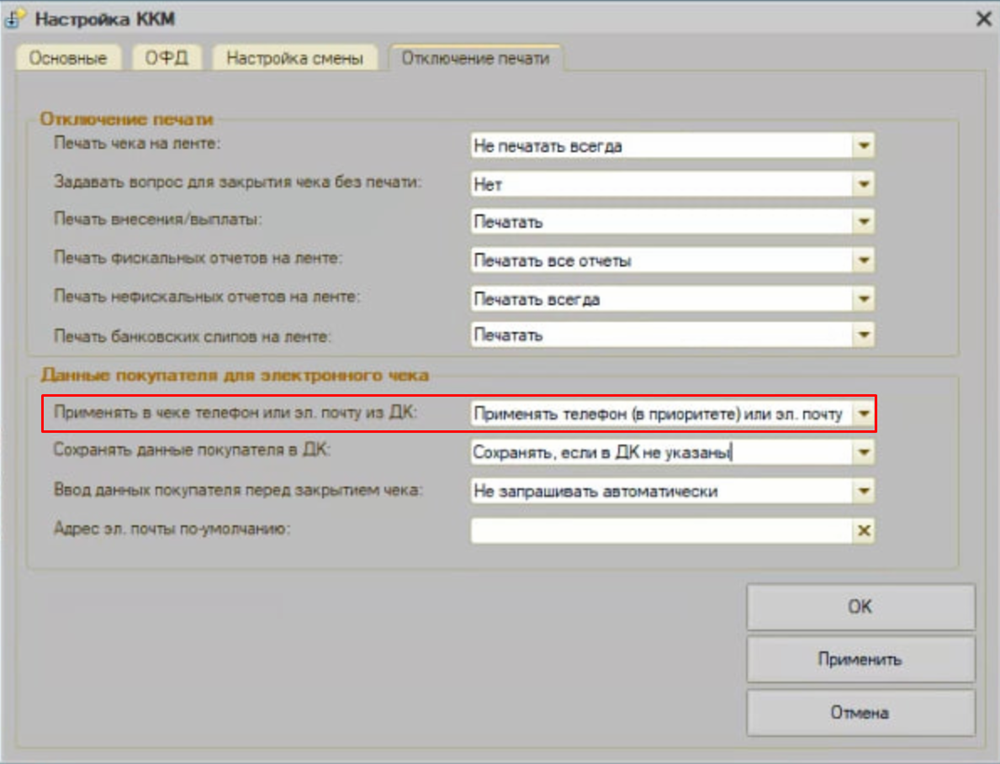Expand Печать нефискальных отчетов на ленте dropdown
The height and width of the screenshot is (764, 1000).
pos(864,298)
